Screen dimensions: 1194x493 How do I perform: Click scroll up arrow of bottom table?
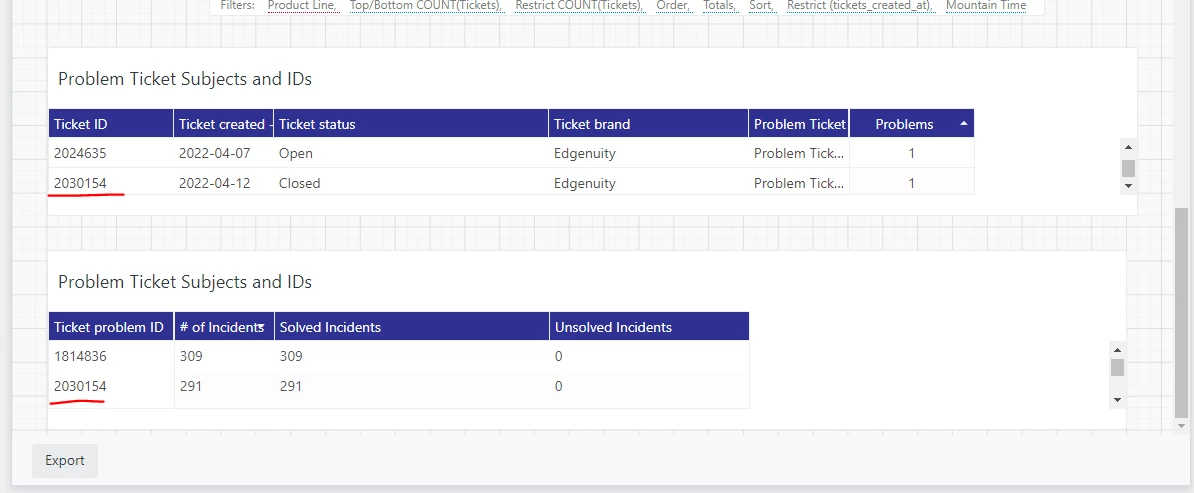[1117, 349]
